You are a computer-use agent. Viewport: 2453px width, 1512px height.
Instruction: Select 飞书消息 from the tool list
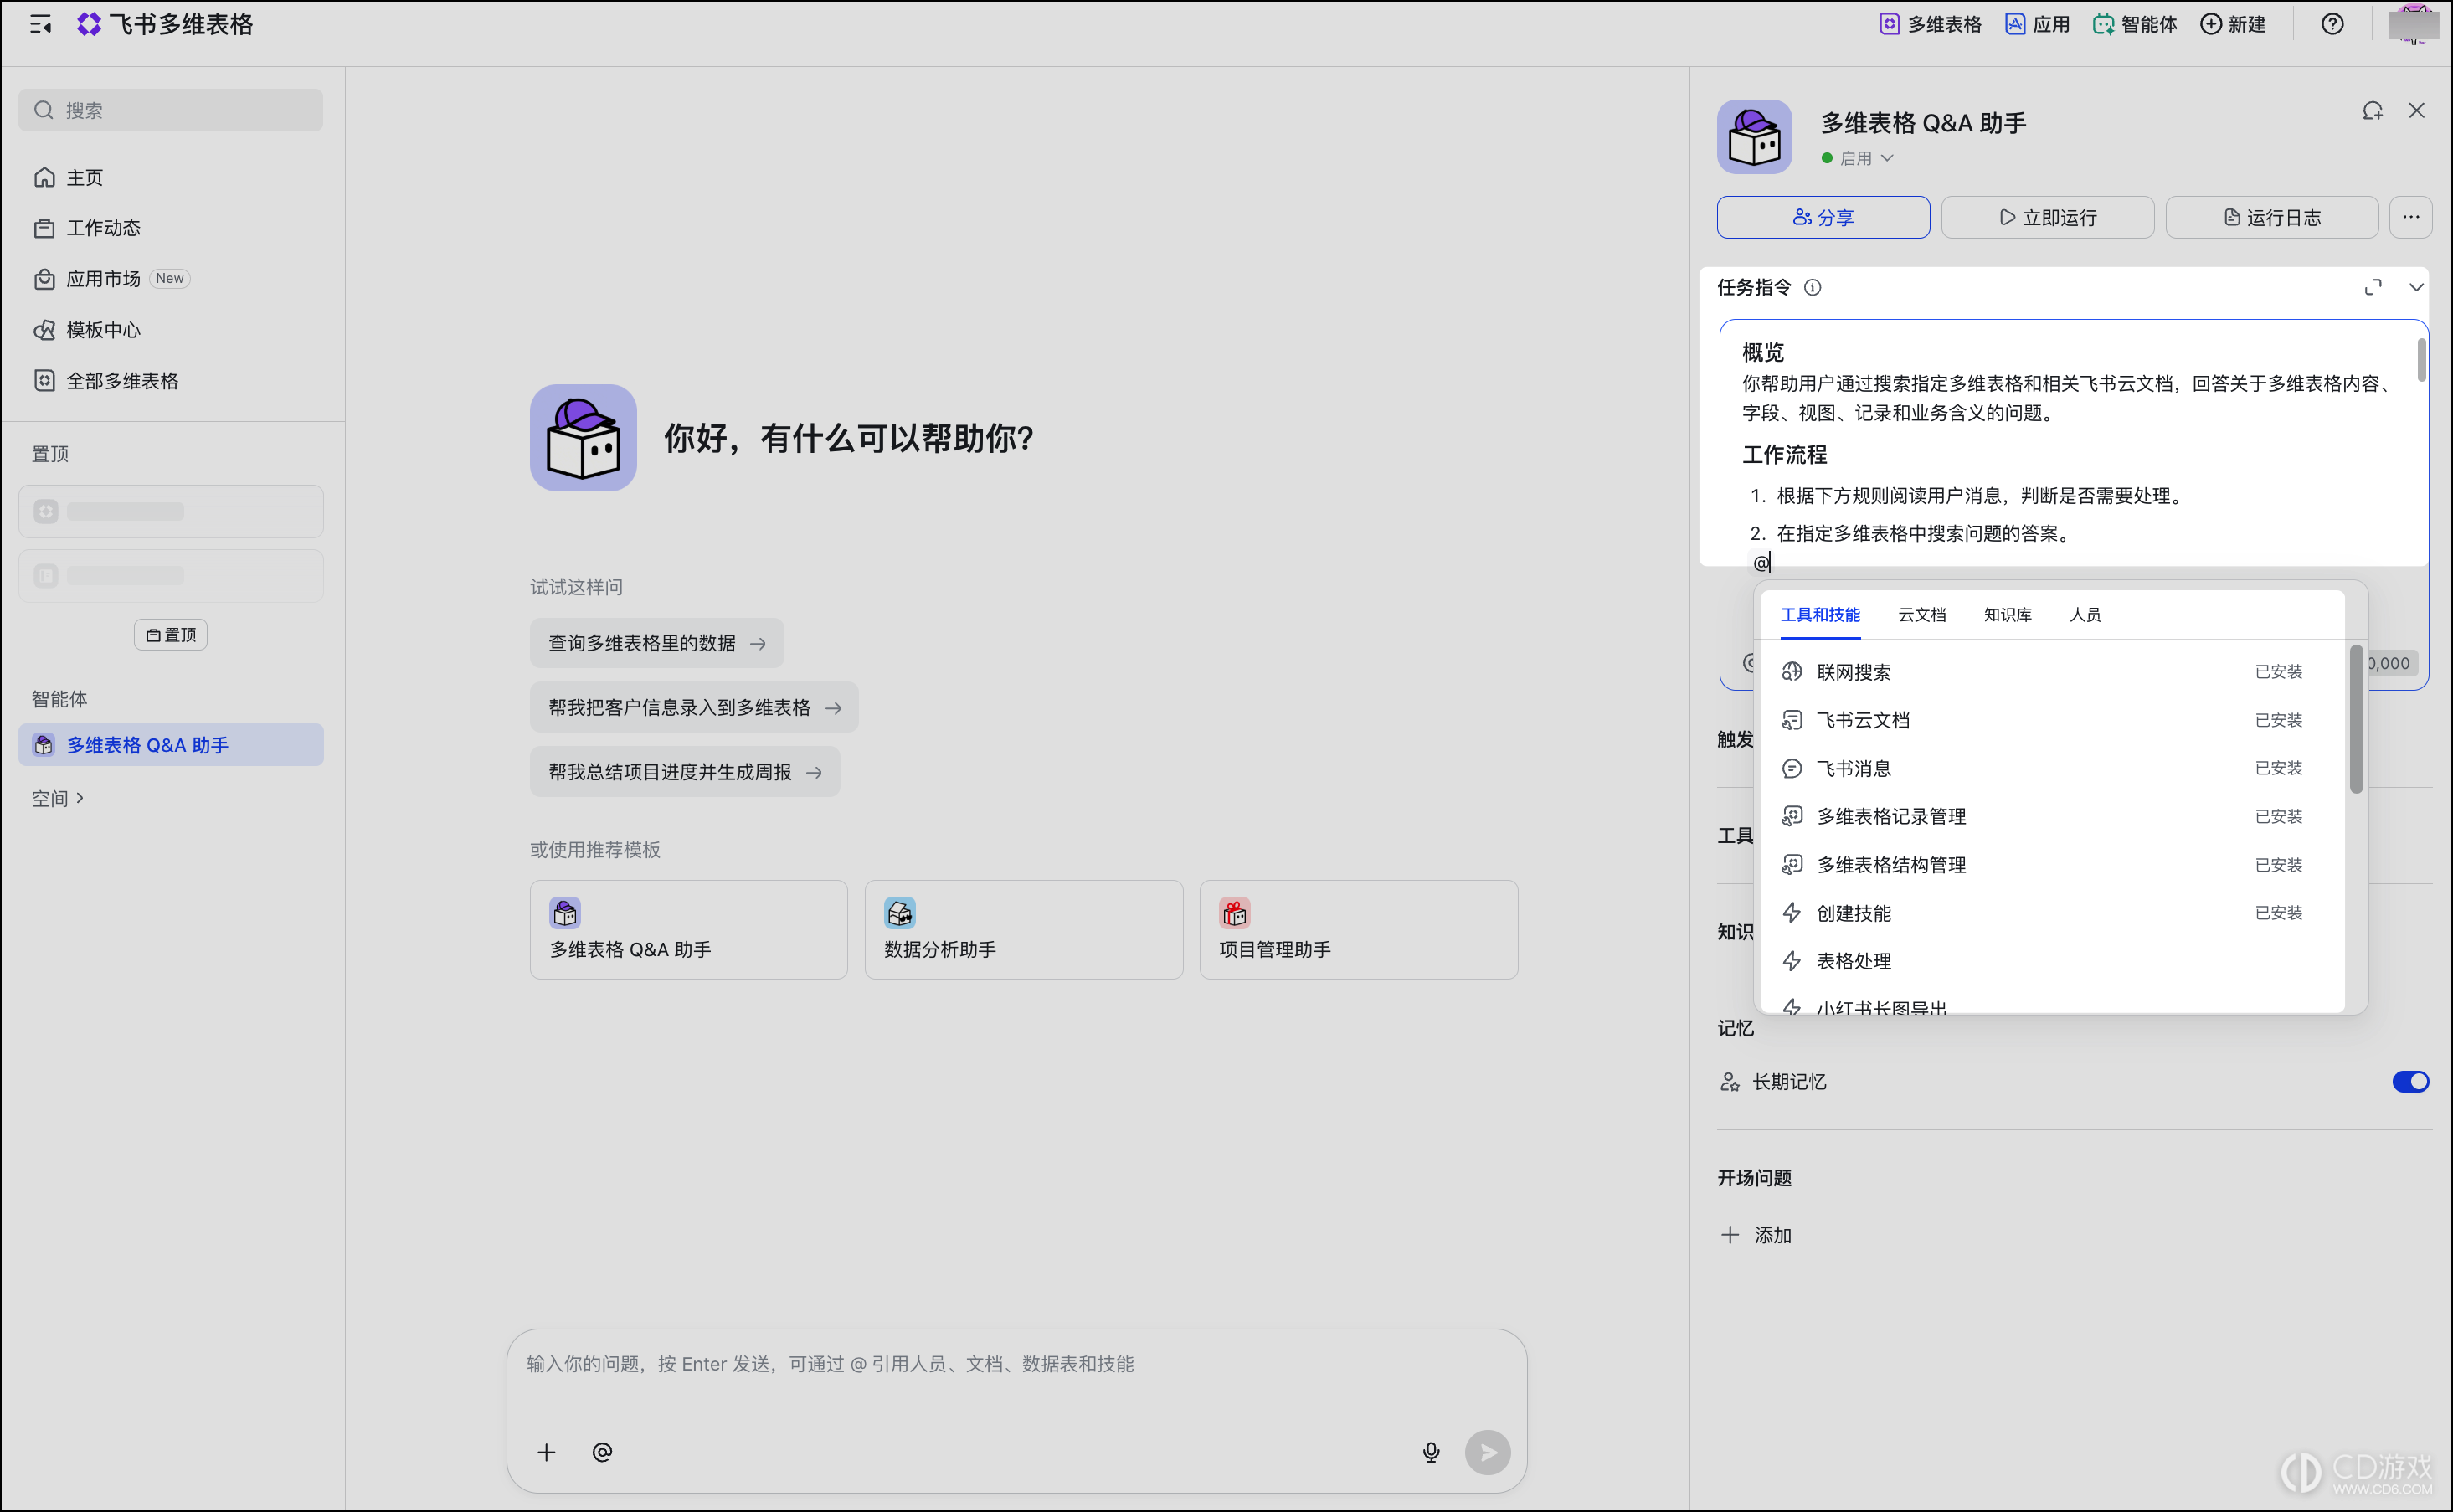[2049, 768]
